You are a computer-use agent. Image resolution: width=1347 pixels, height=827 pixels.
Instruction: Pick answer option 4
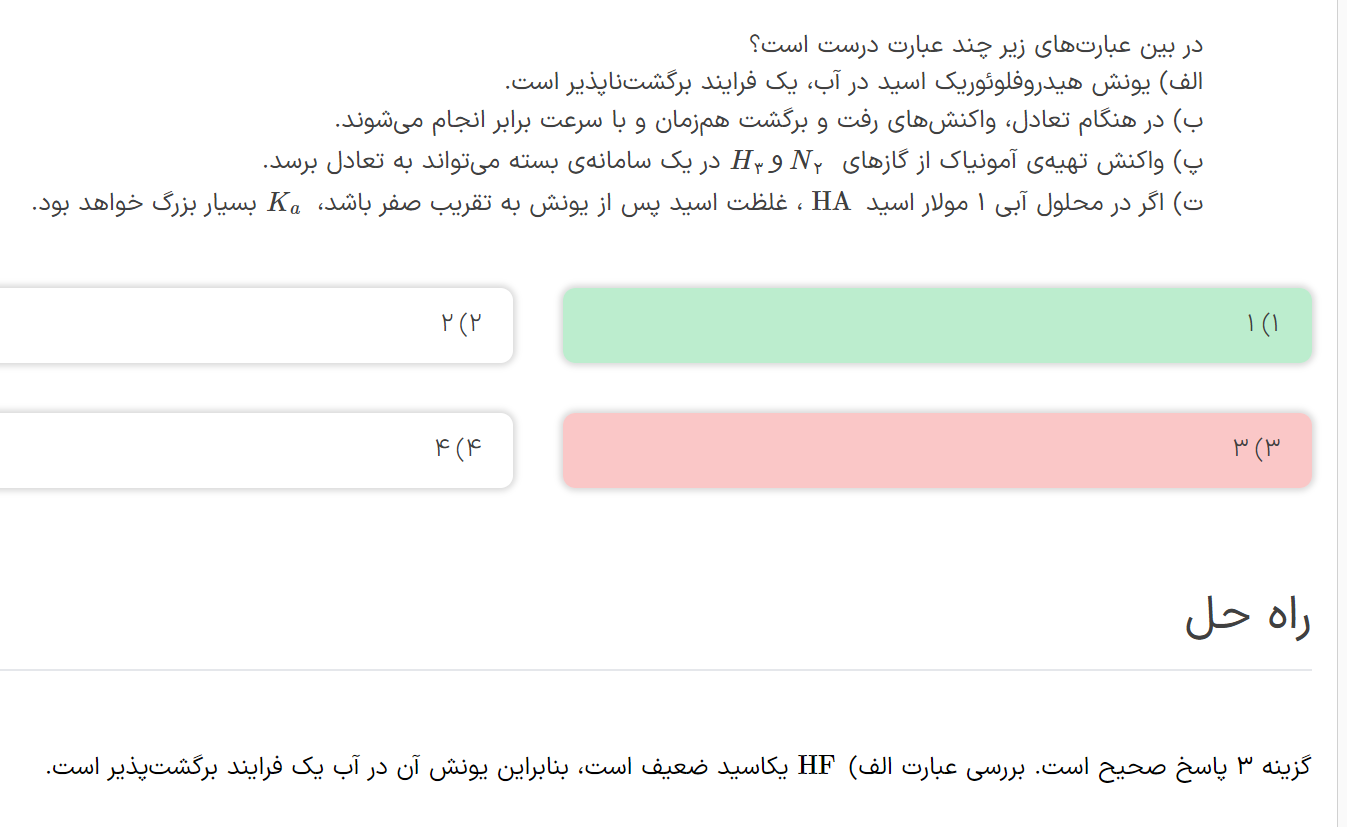(256, 450)
